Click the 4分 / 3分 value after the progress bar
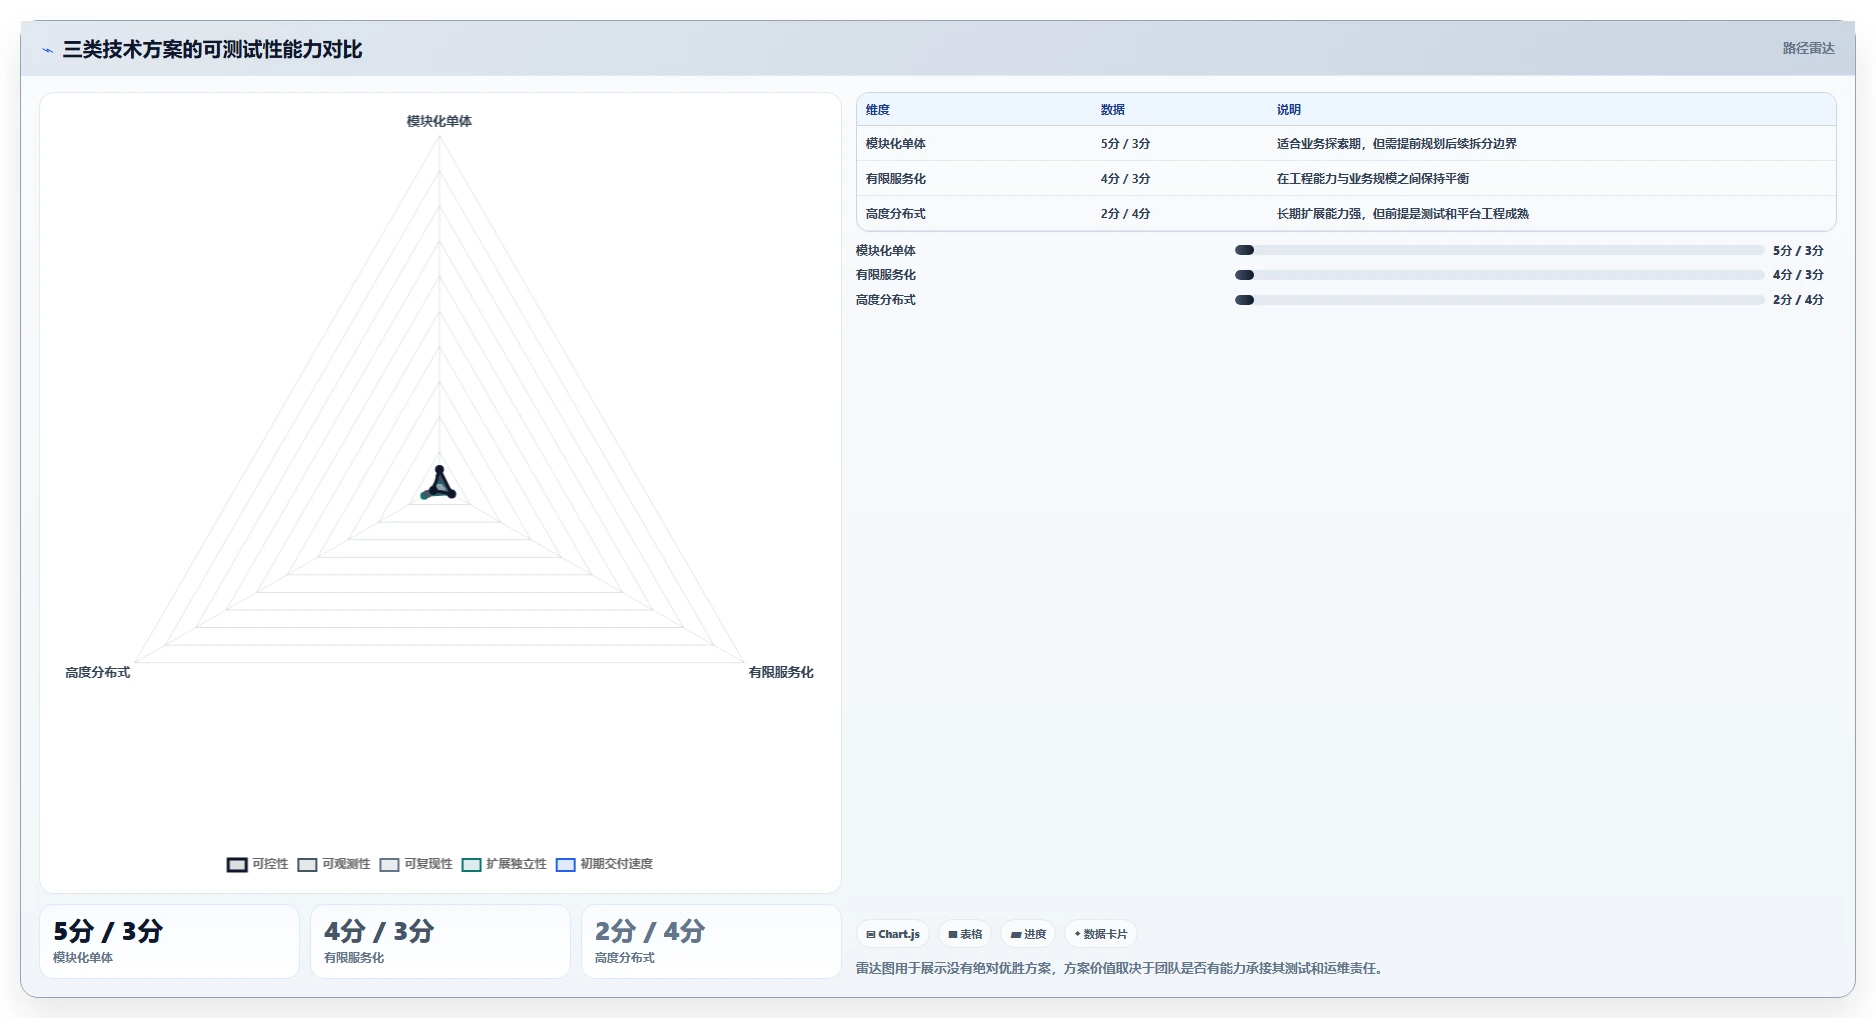The width and height of the screenshot is (1876, 1018). (x=1798, y=275)
